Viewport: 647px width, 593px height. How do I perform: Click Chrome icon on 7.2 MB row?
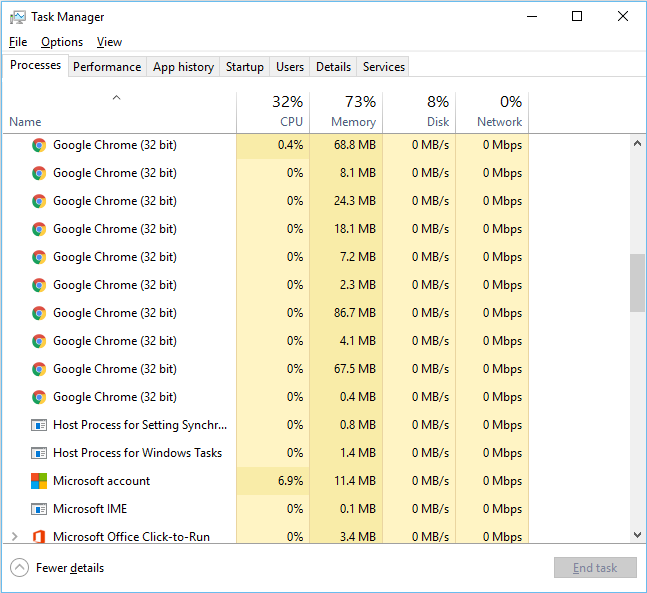(39, 258)
